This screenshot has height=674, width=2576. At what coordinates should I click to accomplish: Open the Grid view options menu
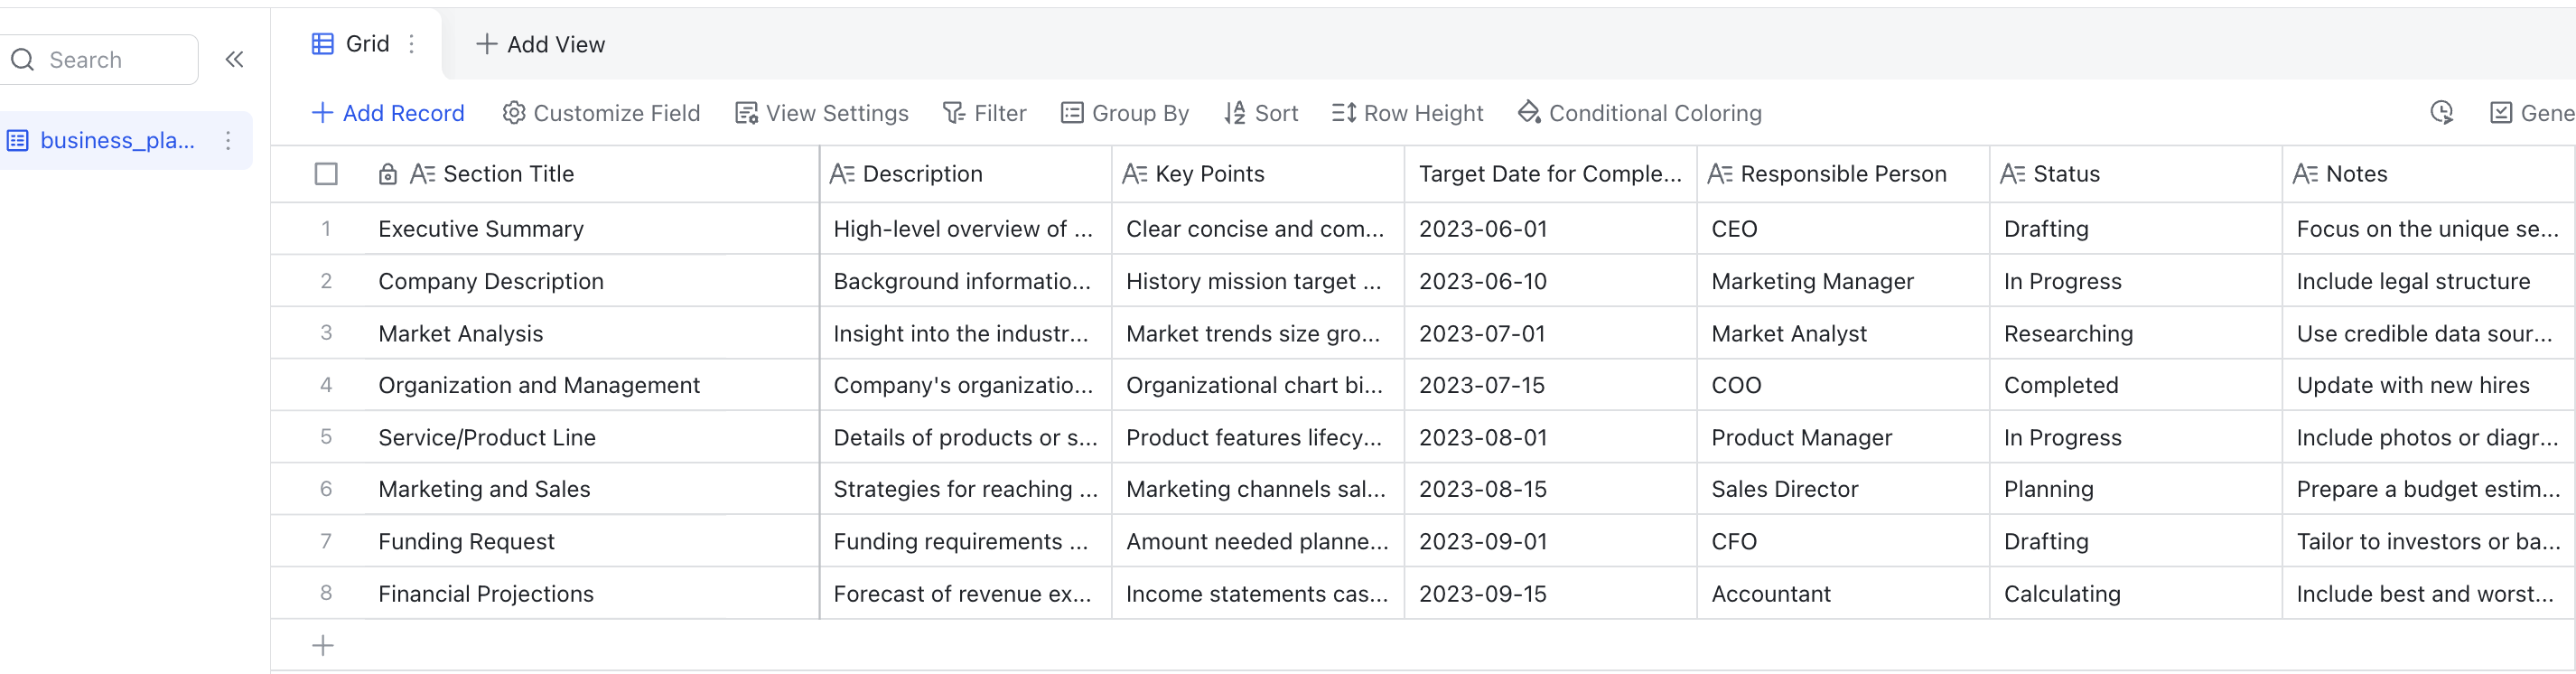[x=411, y=44]
